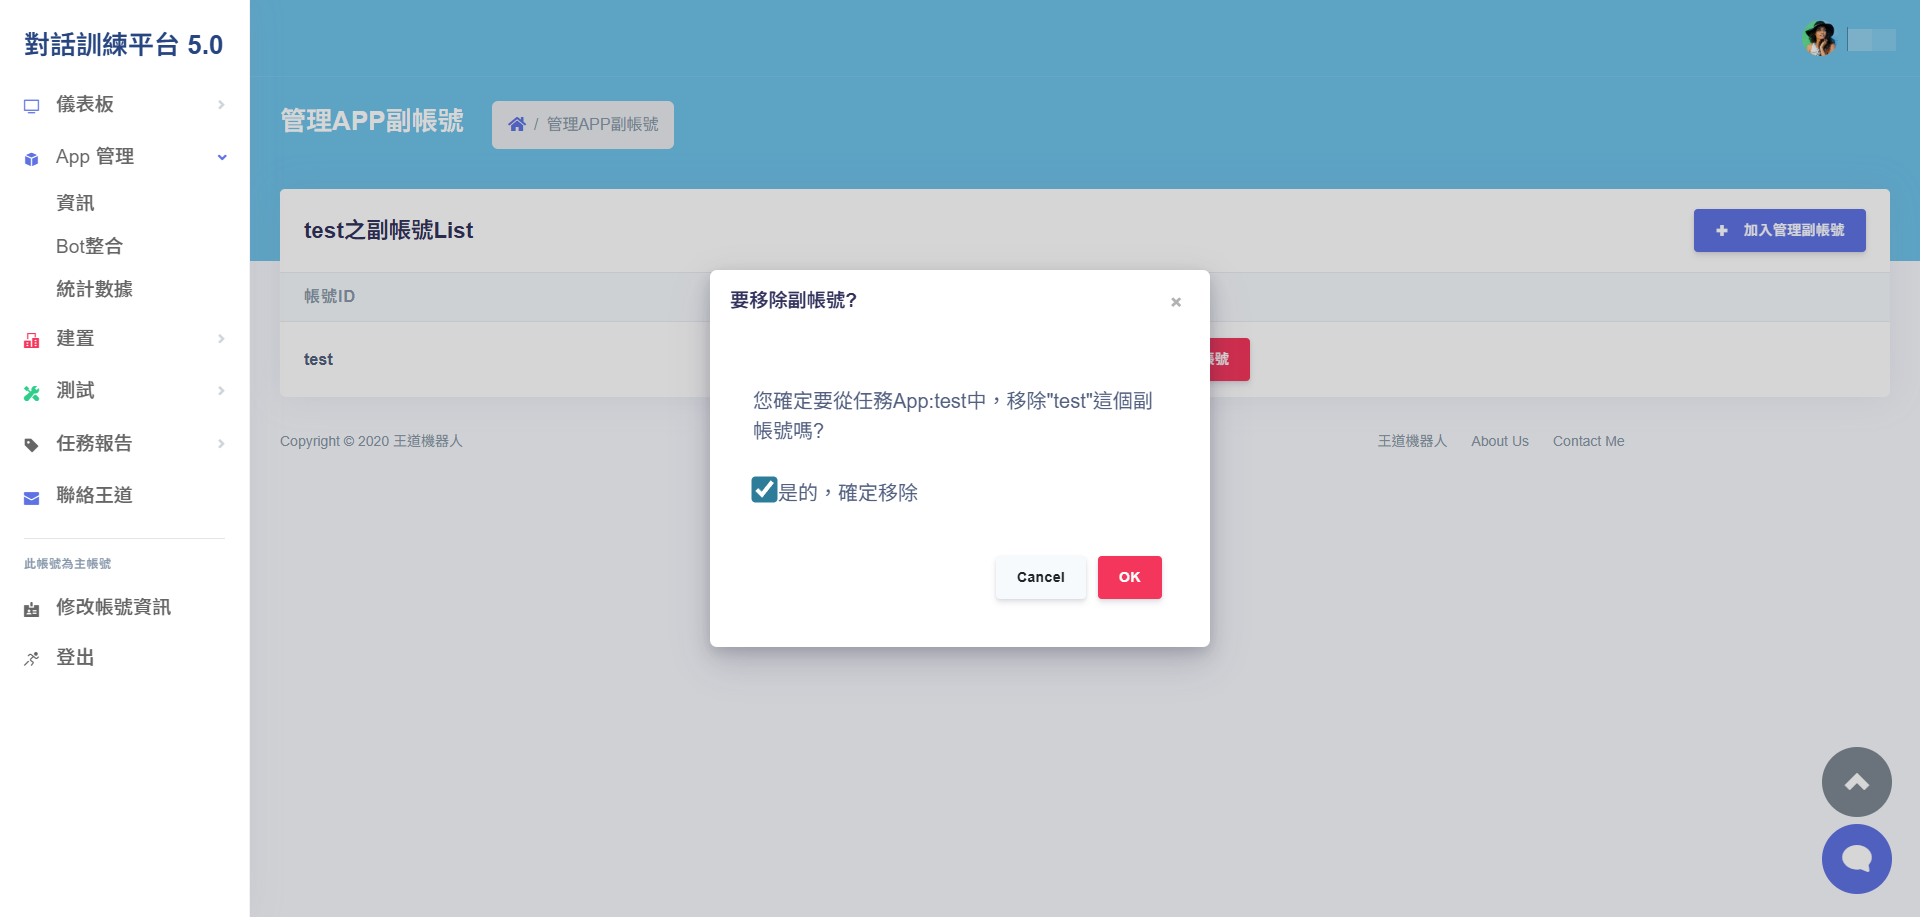This screenshot has height=917, width=1920.
Task: Click the envelope icon beside 聯絡王道
Action: [32, 497]
